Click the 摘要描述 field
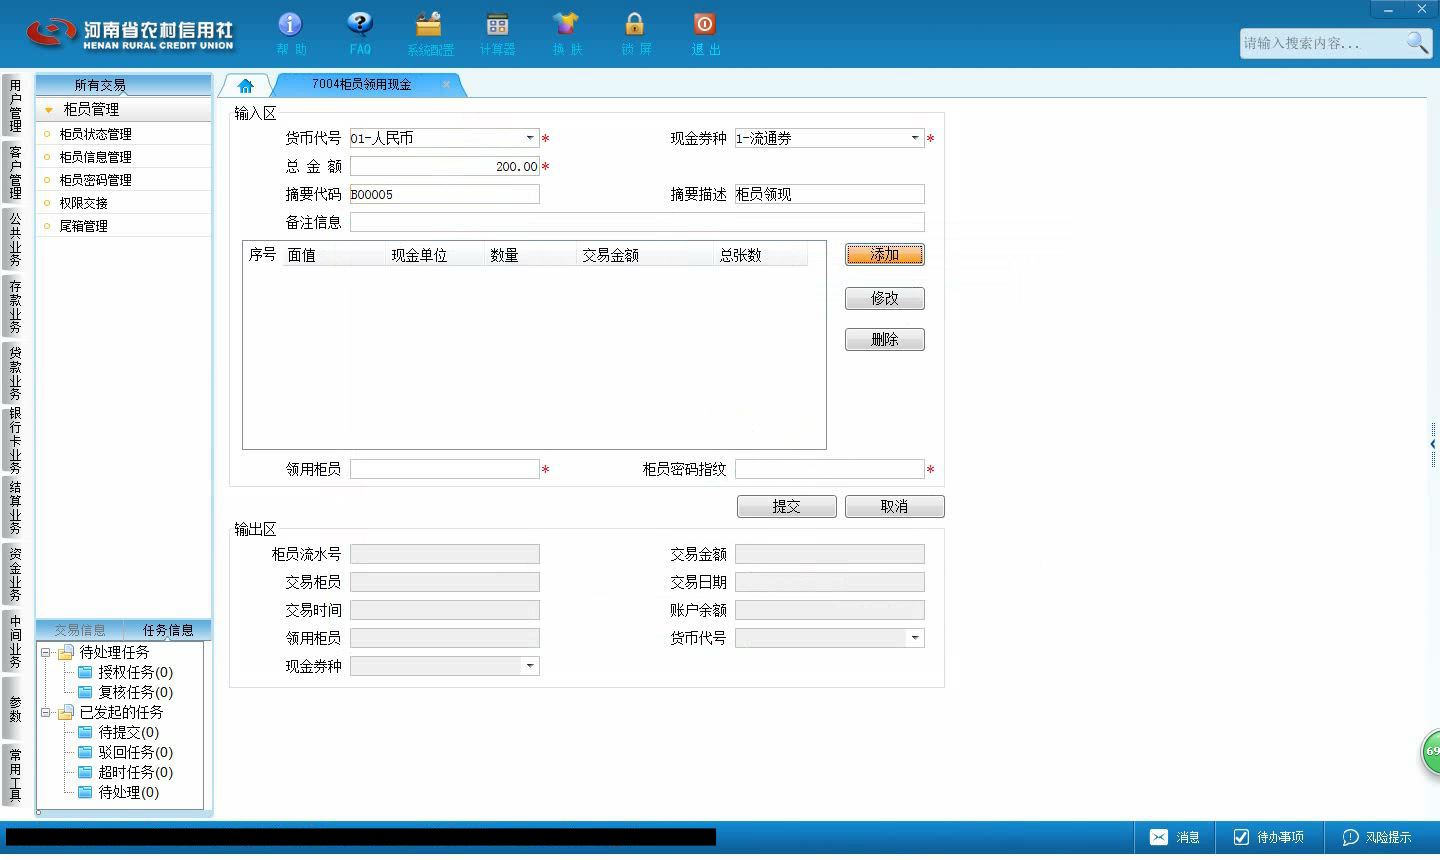The width and height of the screenshot is (1440, 860). tap(830, 194)
